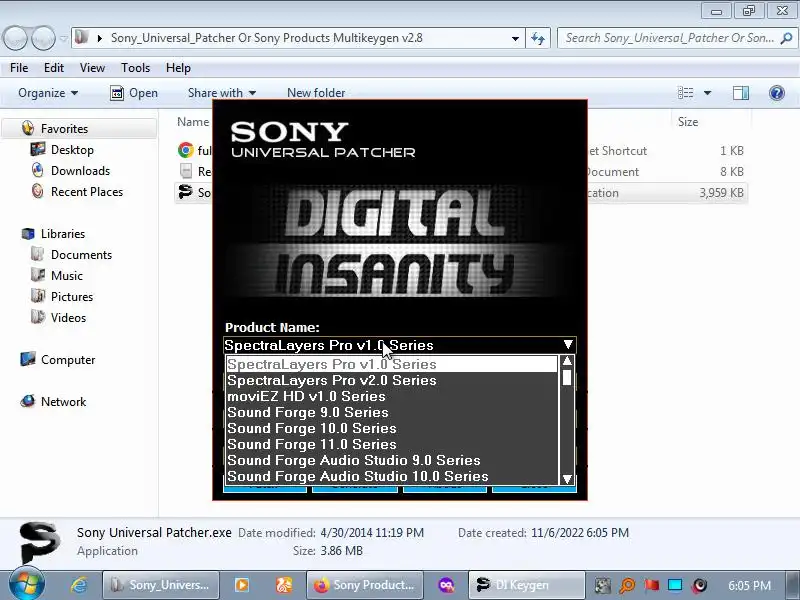The height and width of the screenshot is (600, 800).
Task: Toggle the Explorer preview pane icon
Action: (741, 93)
